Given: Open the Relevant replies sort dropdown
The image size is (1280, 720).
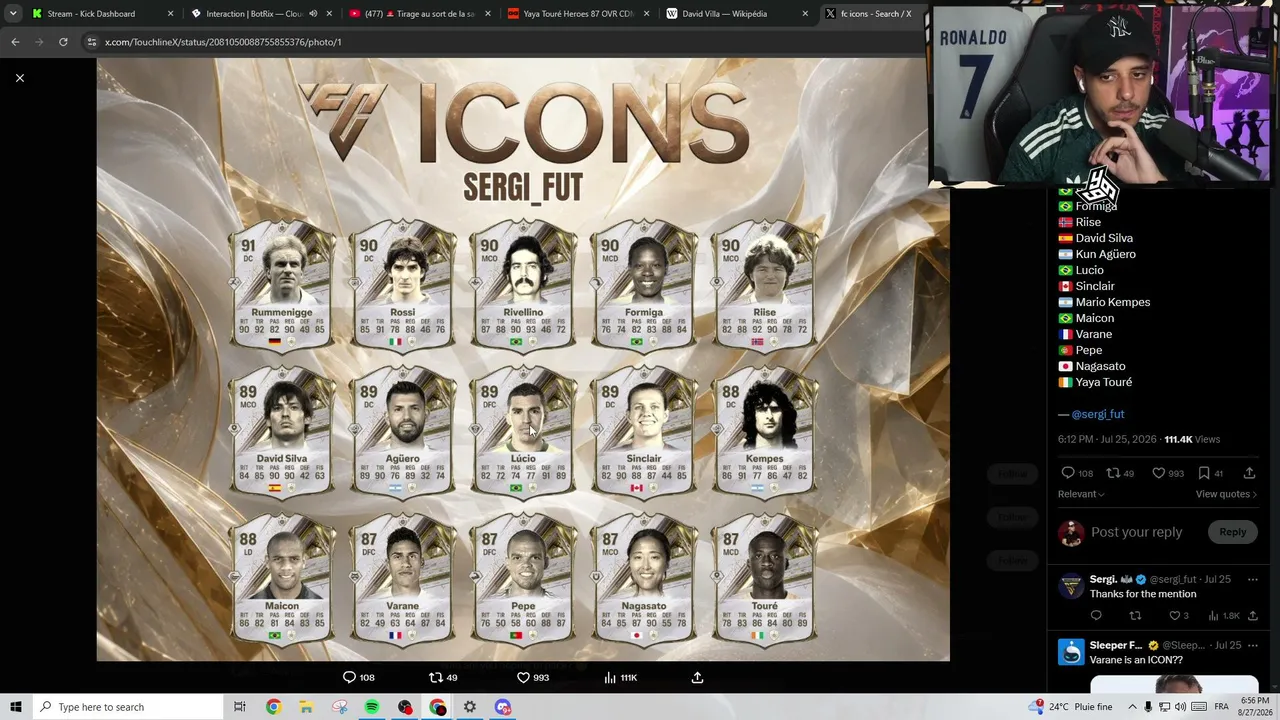Looking at the screenshot, I should click(1081, 494).
